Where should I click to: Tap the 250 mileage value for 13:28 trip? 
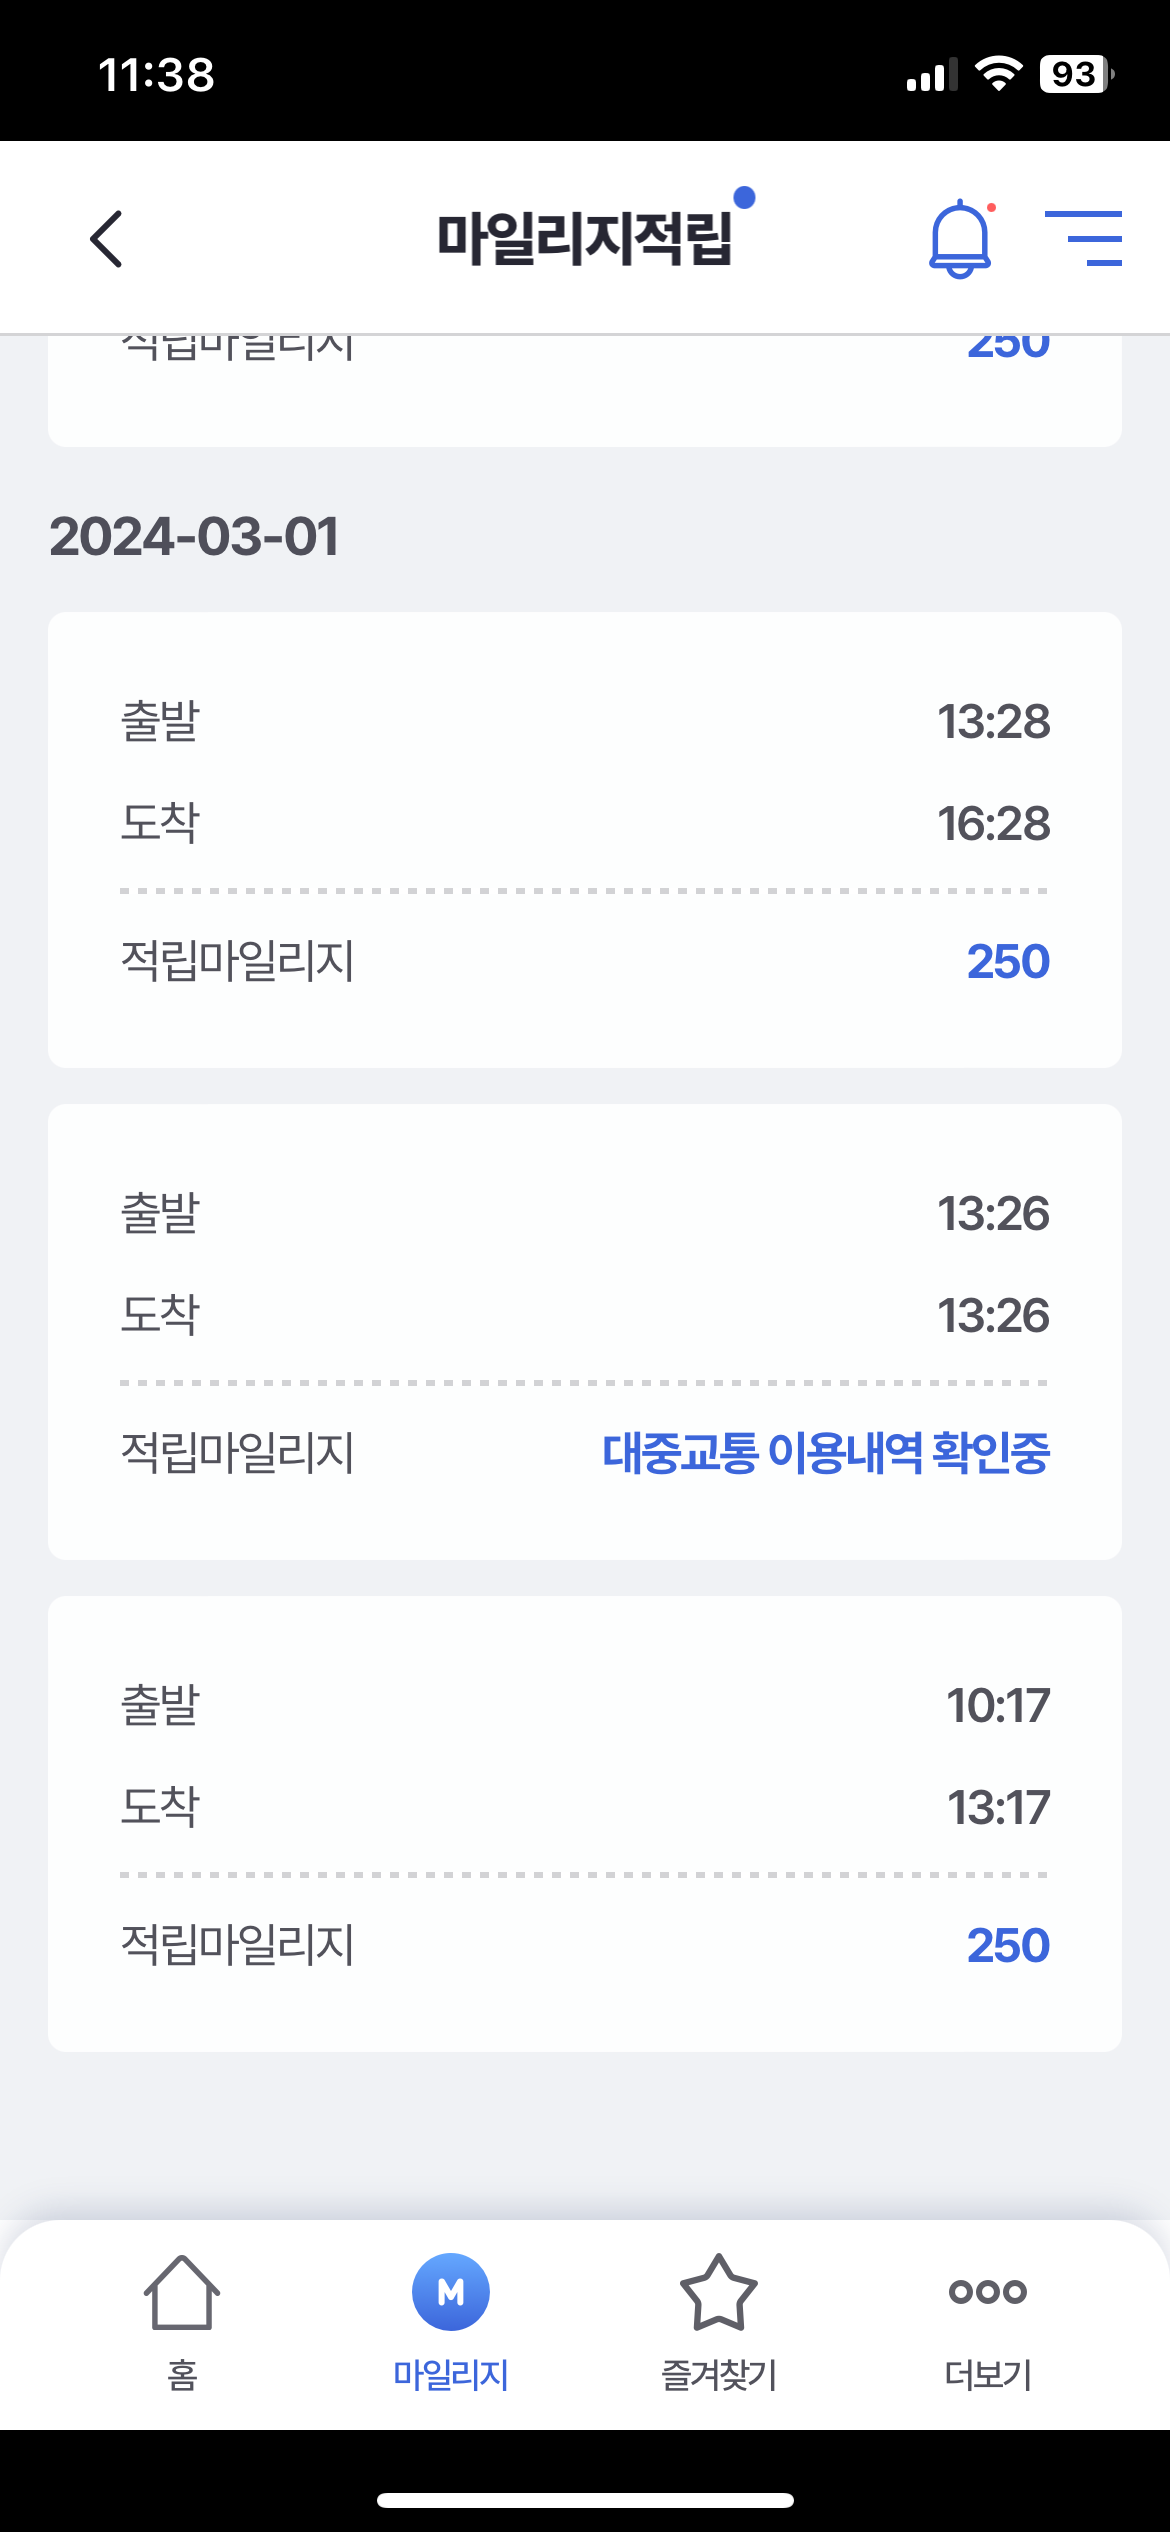tap(1008, 961)
